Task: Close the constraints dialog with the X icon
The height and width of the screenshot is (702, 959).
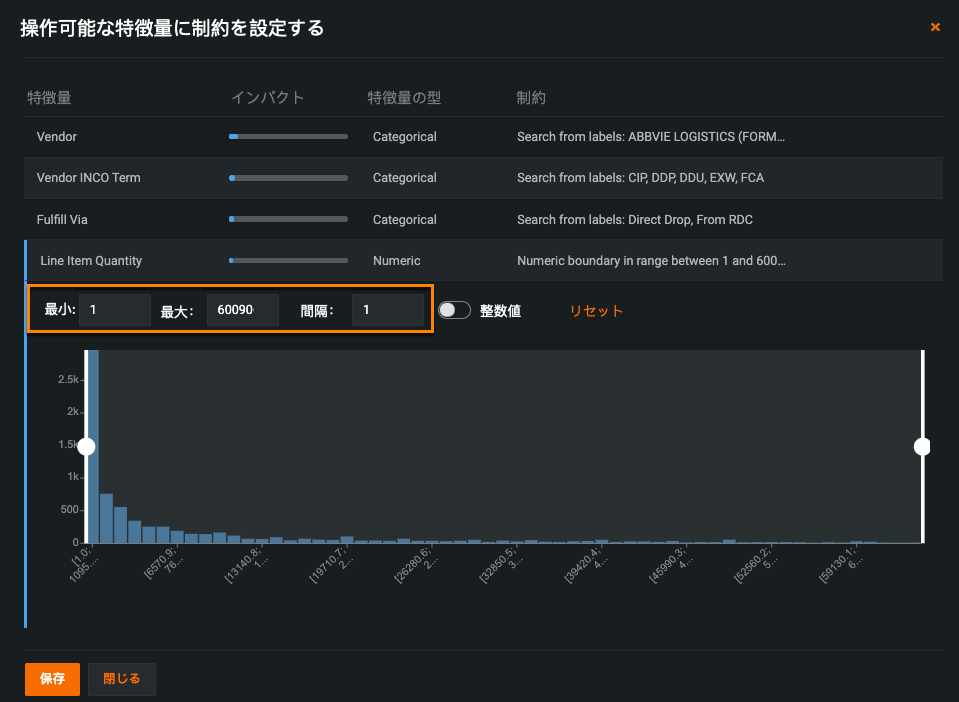Action: pos(935,27)
